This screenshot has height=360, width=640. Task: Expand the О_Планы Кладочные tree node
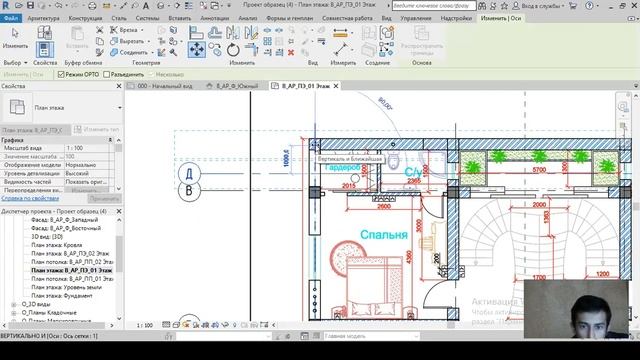pos(14,313)
